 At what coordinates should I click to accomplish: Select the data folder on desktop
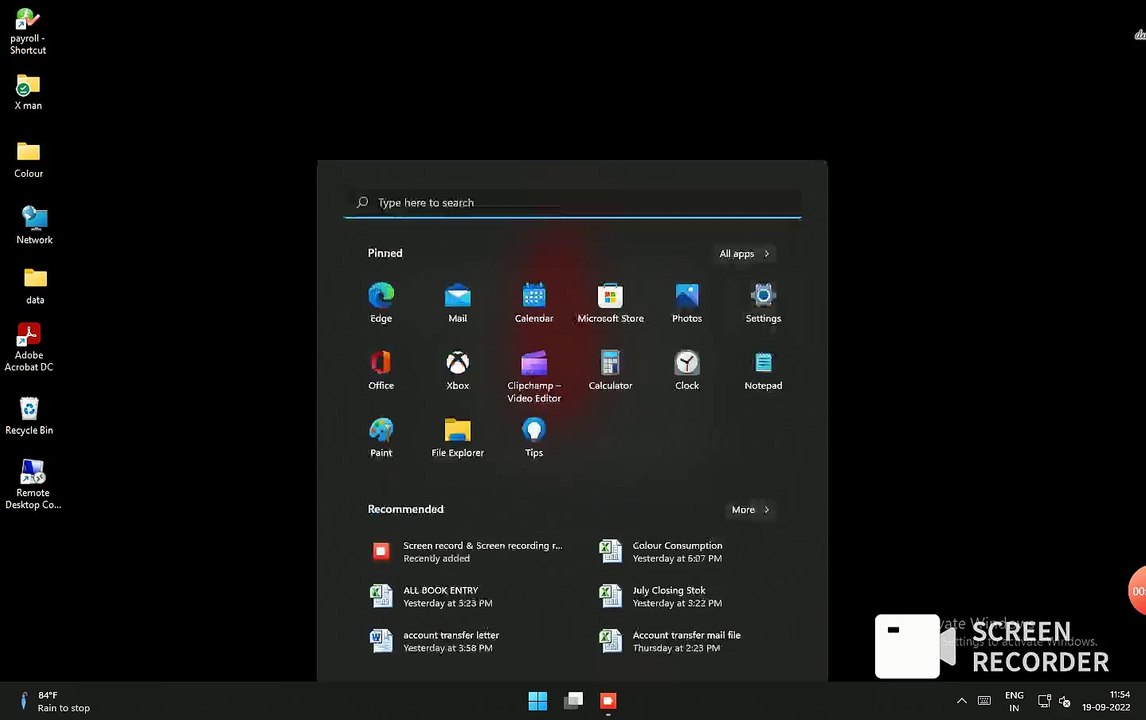tap(34, 286)
